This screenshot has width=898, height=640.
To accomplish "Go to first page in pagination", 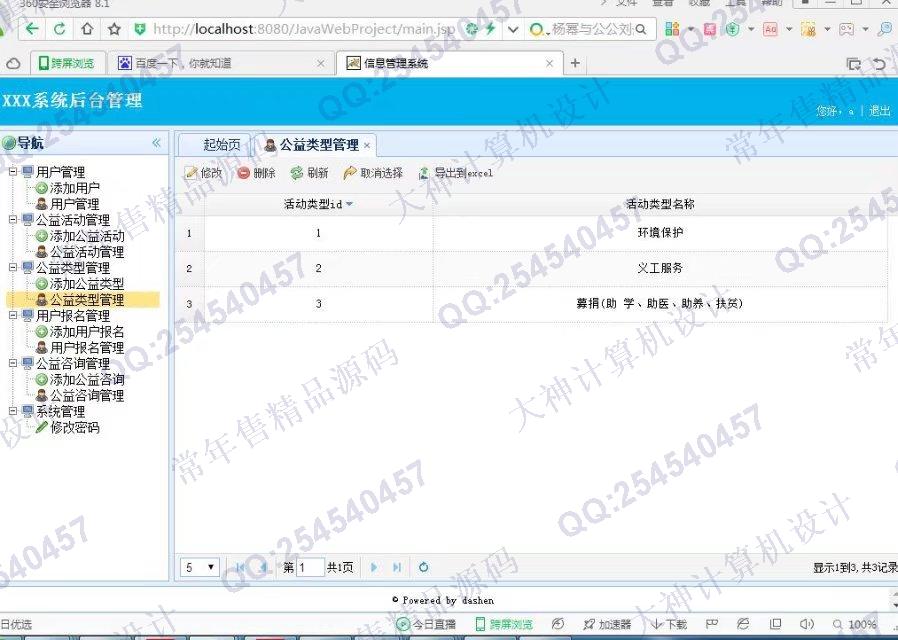I will click(240, 567).
